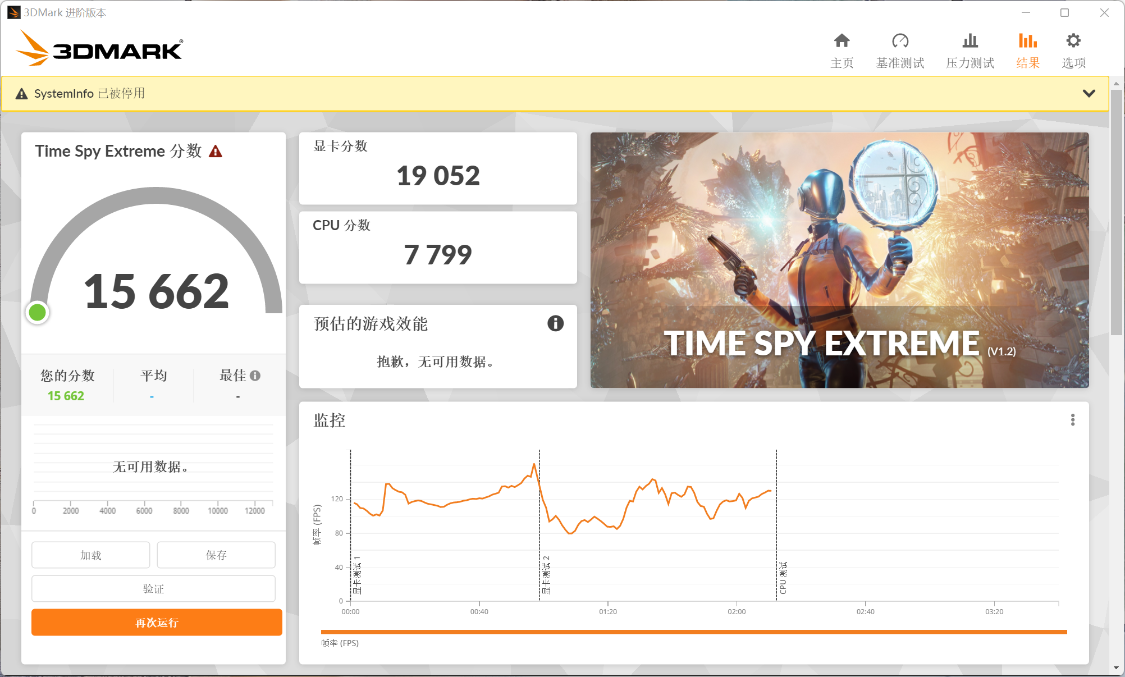This screenshot has height=677, width=1125.
Task: Click the info icon next to 最佳
Action: (x=255, y=376)
